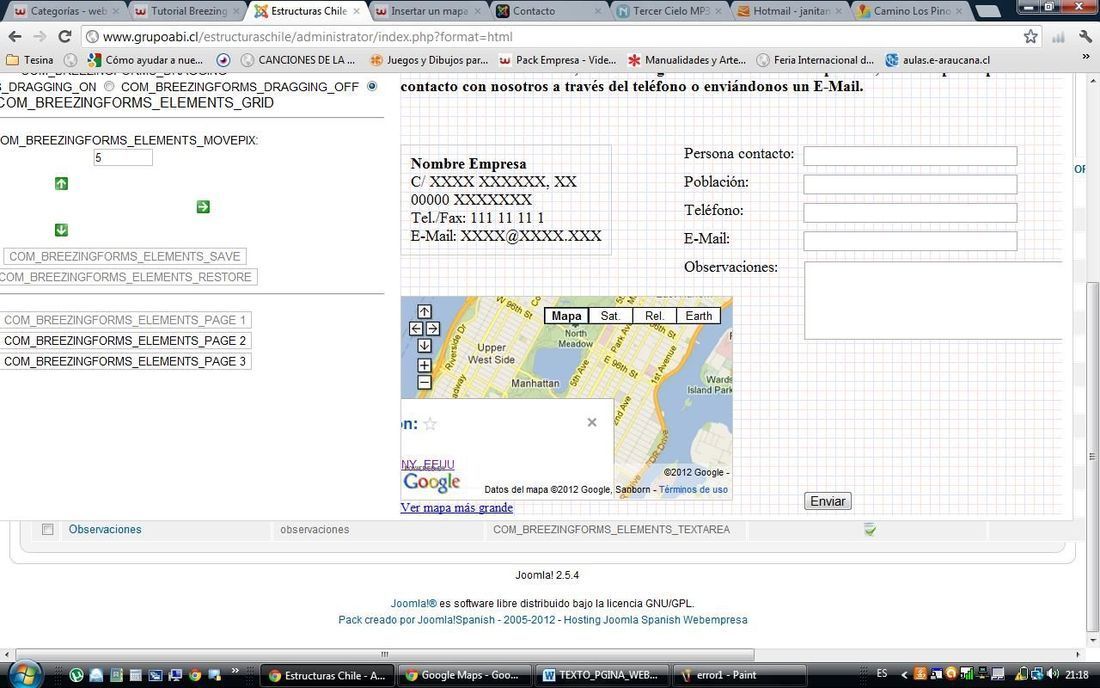
Task: Zoom out on the map with minus
Action: tap(424, 382)
